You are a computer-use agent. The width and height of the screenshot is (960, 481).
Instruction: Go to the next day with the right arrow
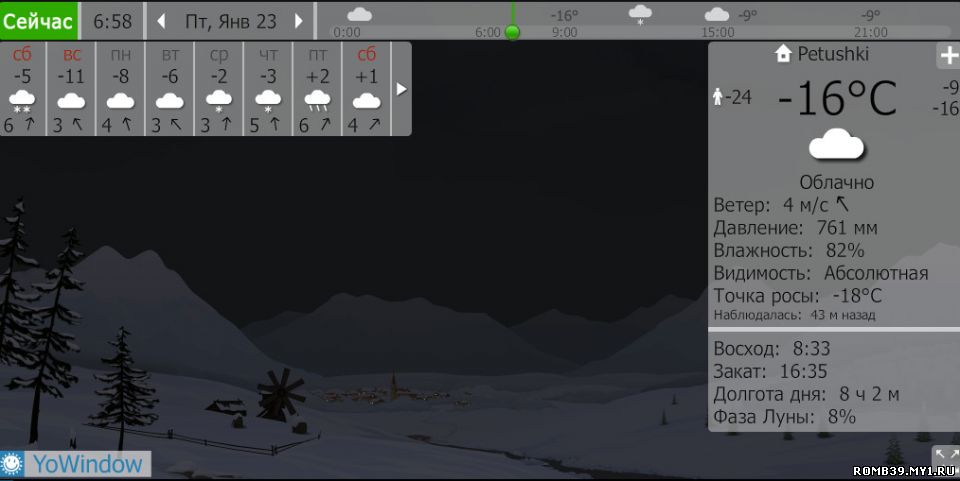(298, 21)
